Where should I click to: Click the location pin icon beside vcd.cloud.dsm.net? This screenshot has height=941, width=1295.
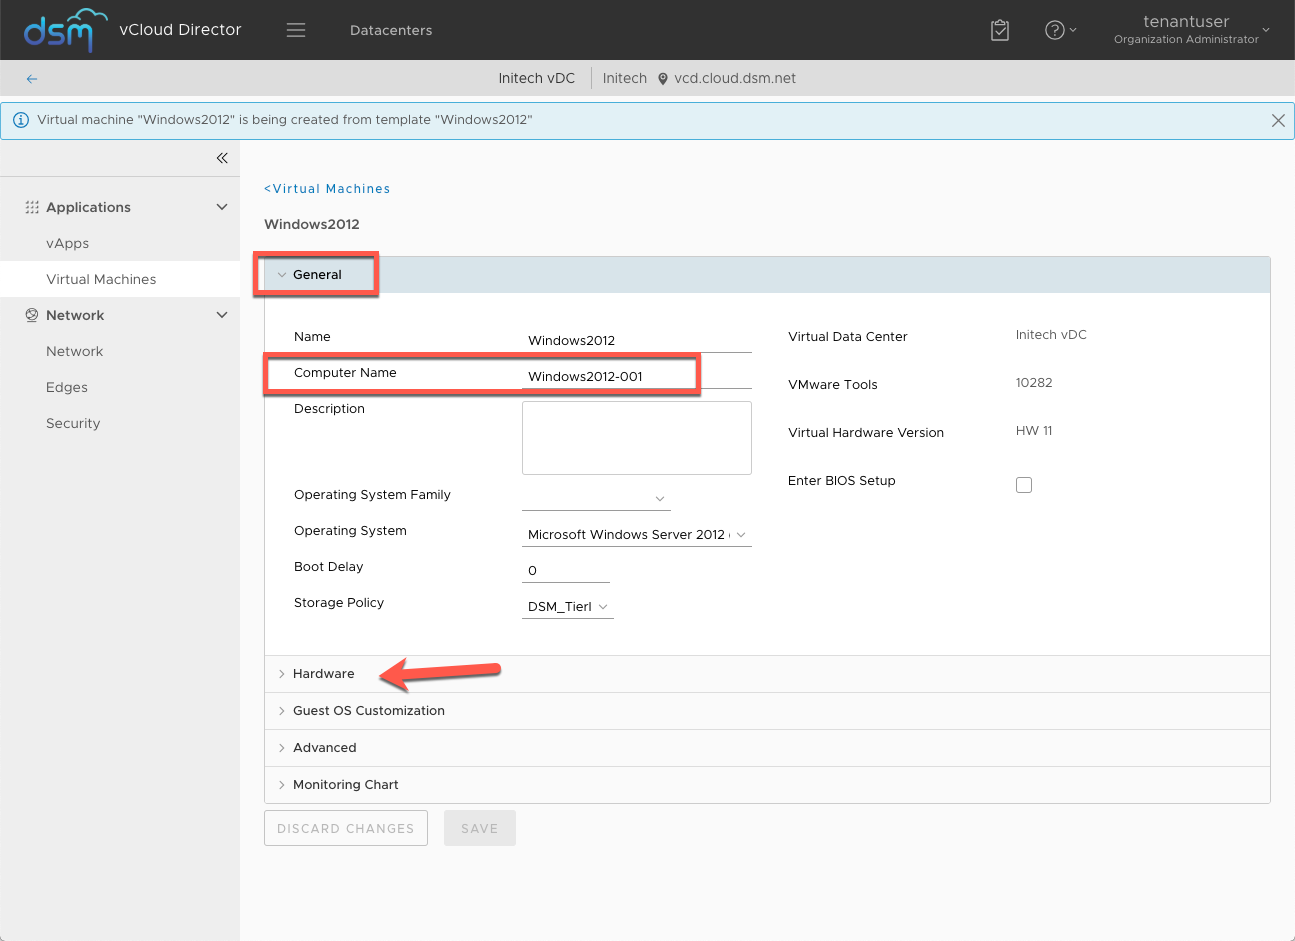pos(662,79)
